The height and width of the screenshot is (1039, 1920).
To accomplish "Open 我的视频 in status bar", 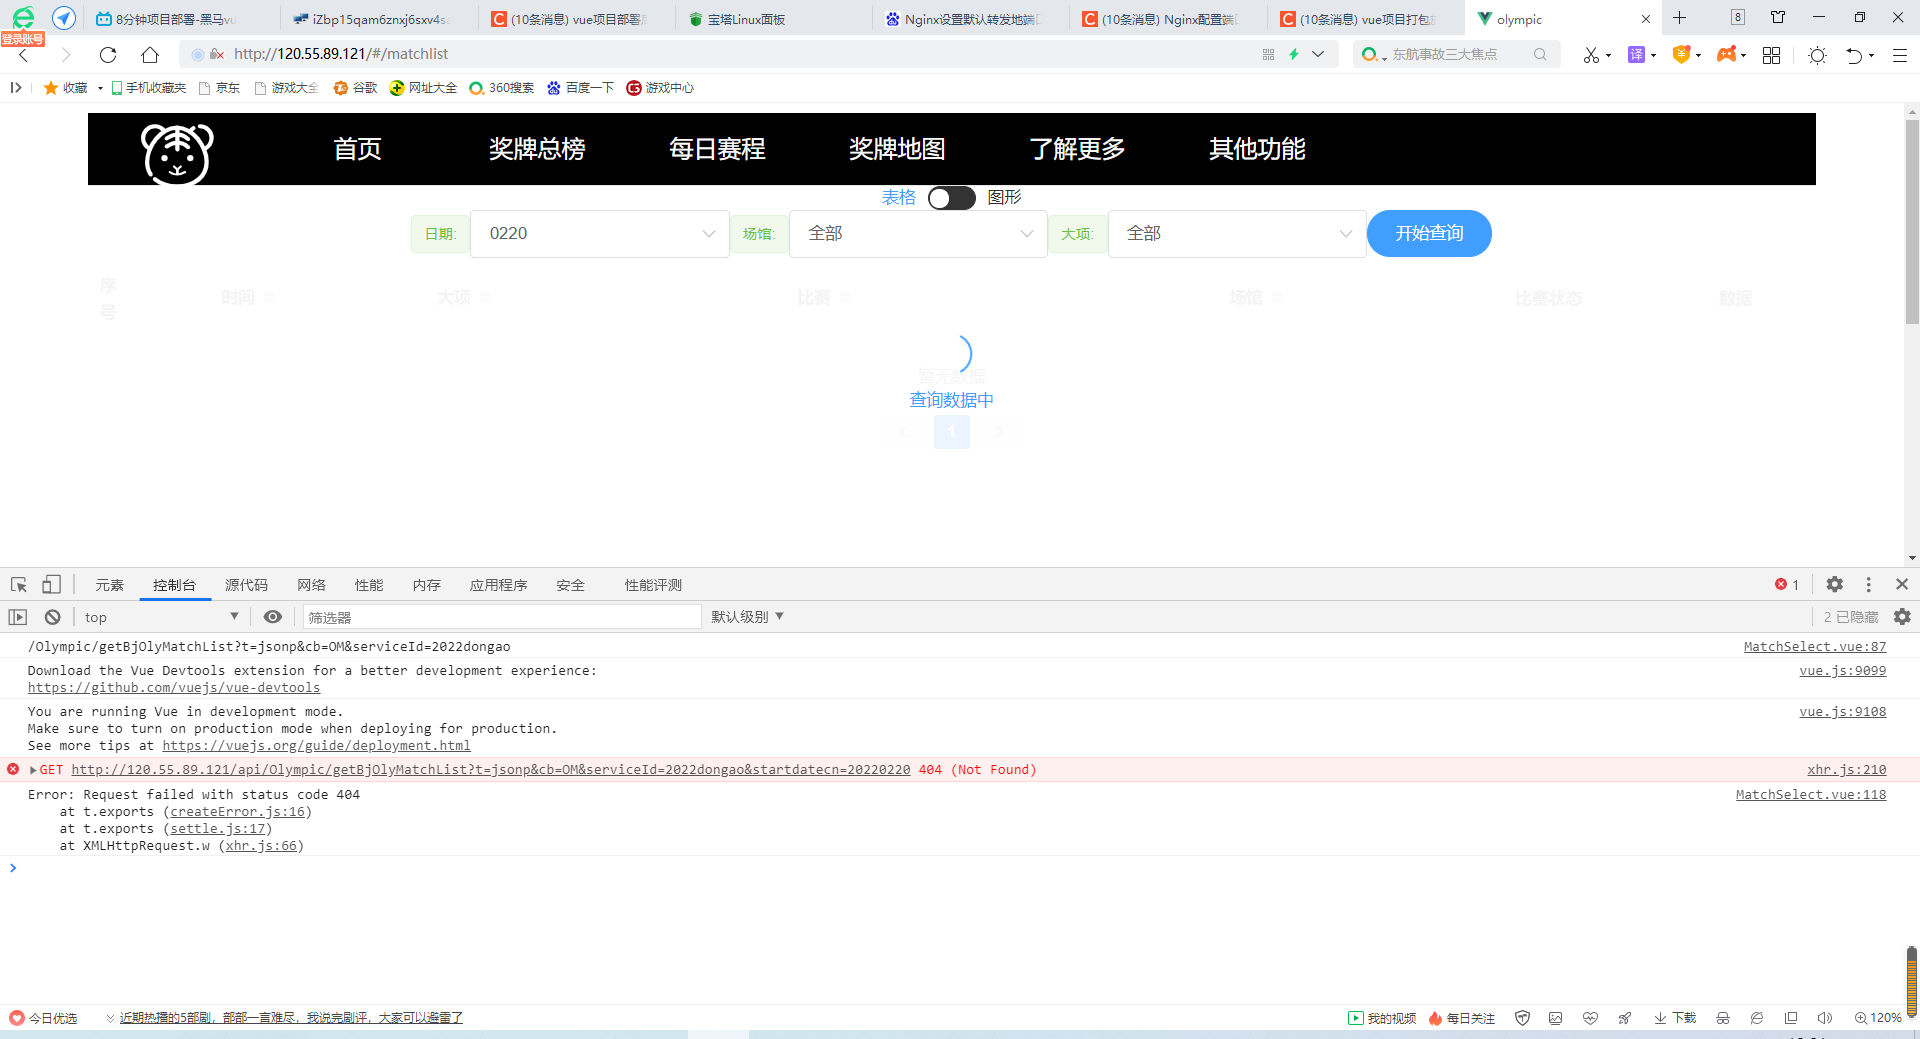I will [x=1382, y=1018].
